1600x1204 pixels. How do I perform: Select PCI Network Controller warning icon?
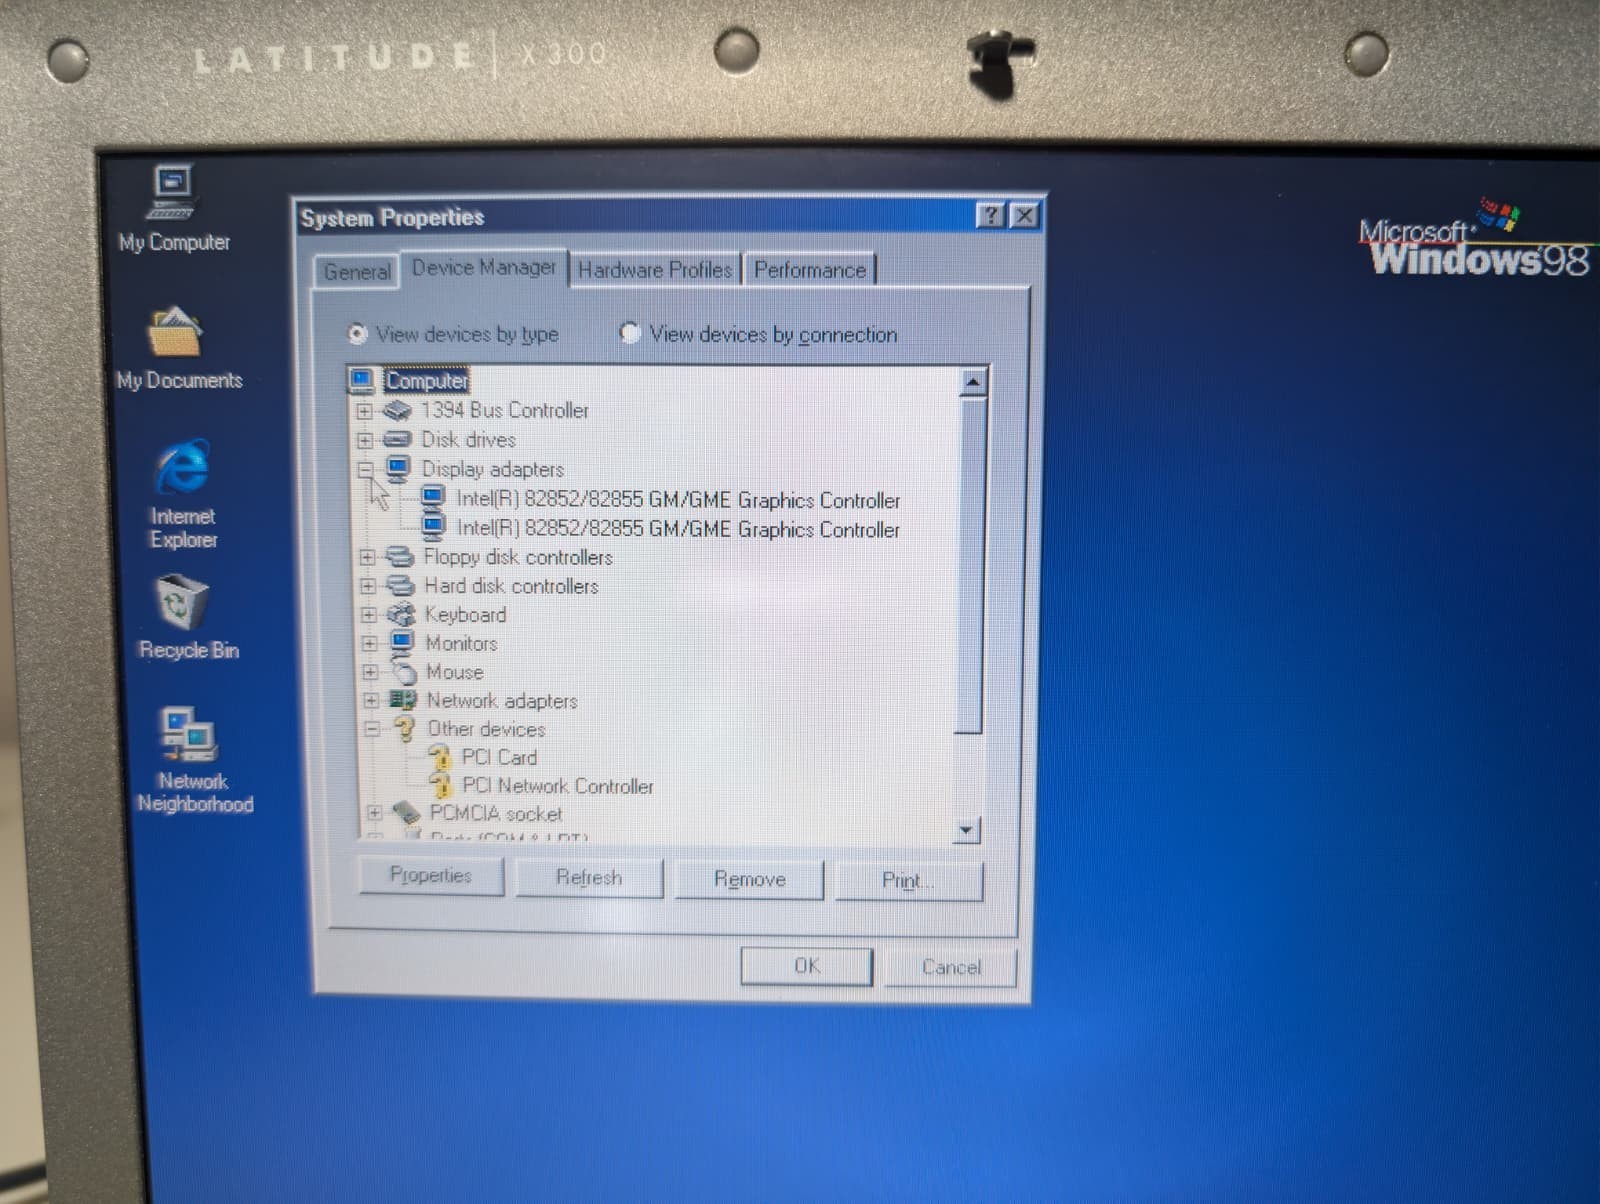(x=440, y=785)
